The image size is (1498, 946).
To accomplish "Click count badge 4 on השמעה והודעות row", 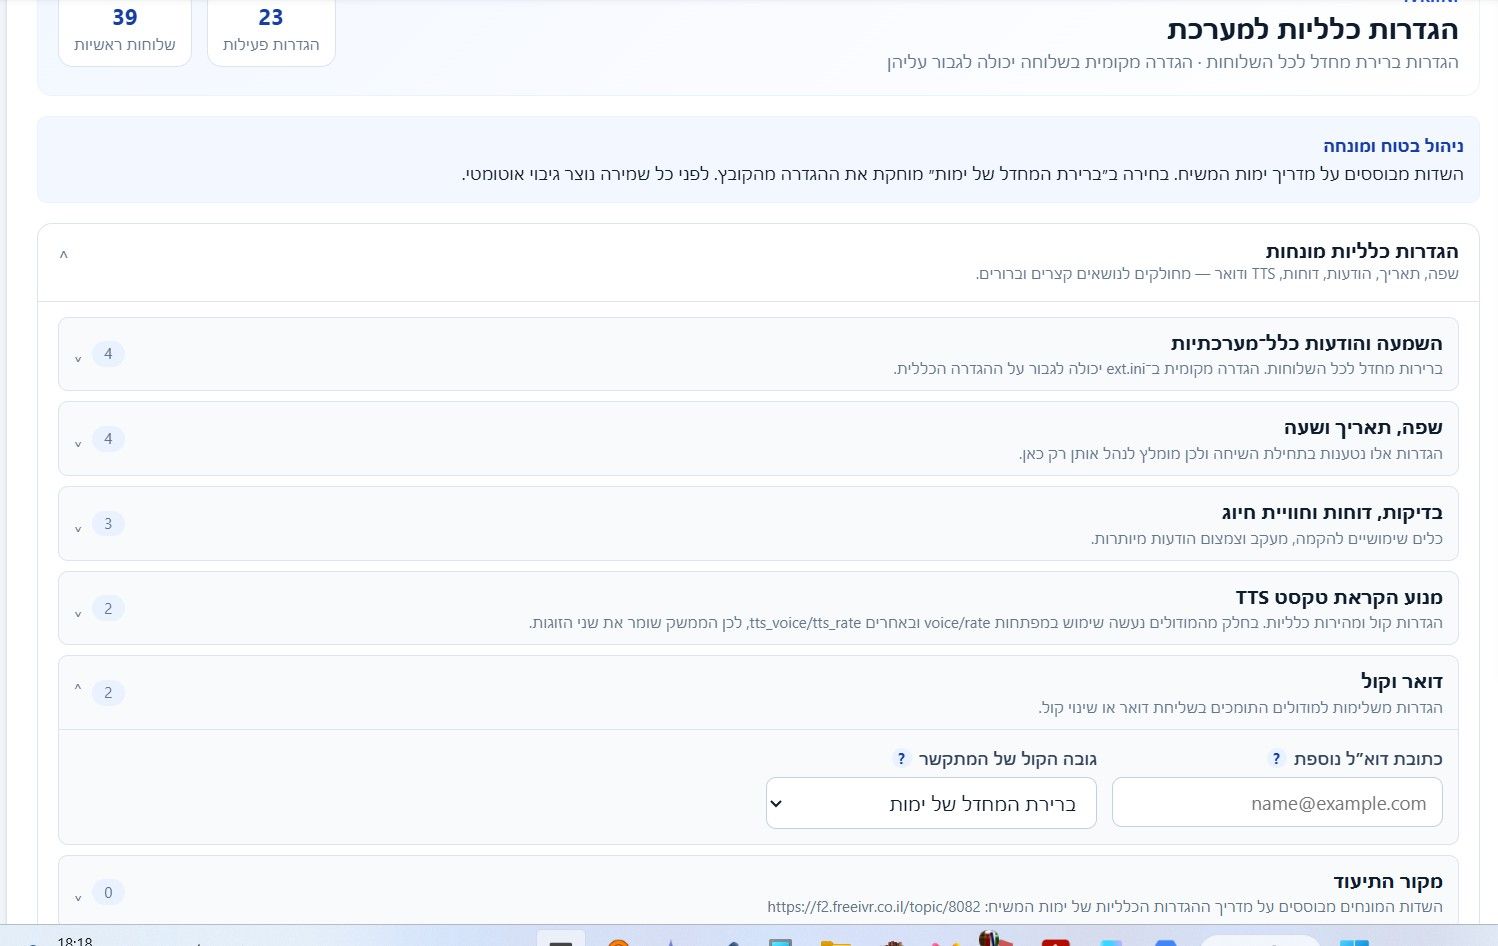I will 108,354.
